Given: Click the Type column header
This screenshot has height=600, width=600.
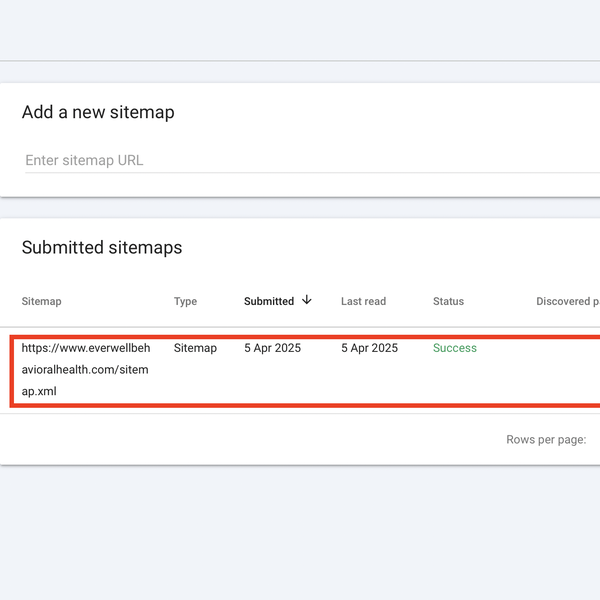Looking at the screenshot, I should pyautogui.click(x=185, y=301).
